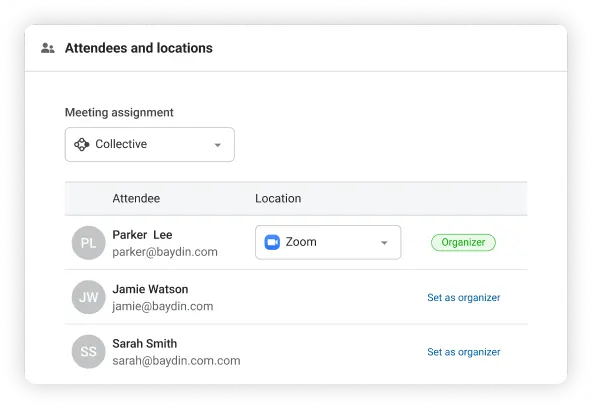This screenshot has height=408, width=592.
Task: Click the Attendees and locations heading
Action: (x=139, y=48)
